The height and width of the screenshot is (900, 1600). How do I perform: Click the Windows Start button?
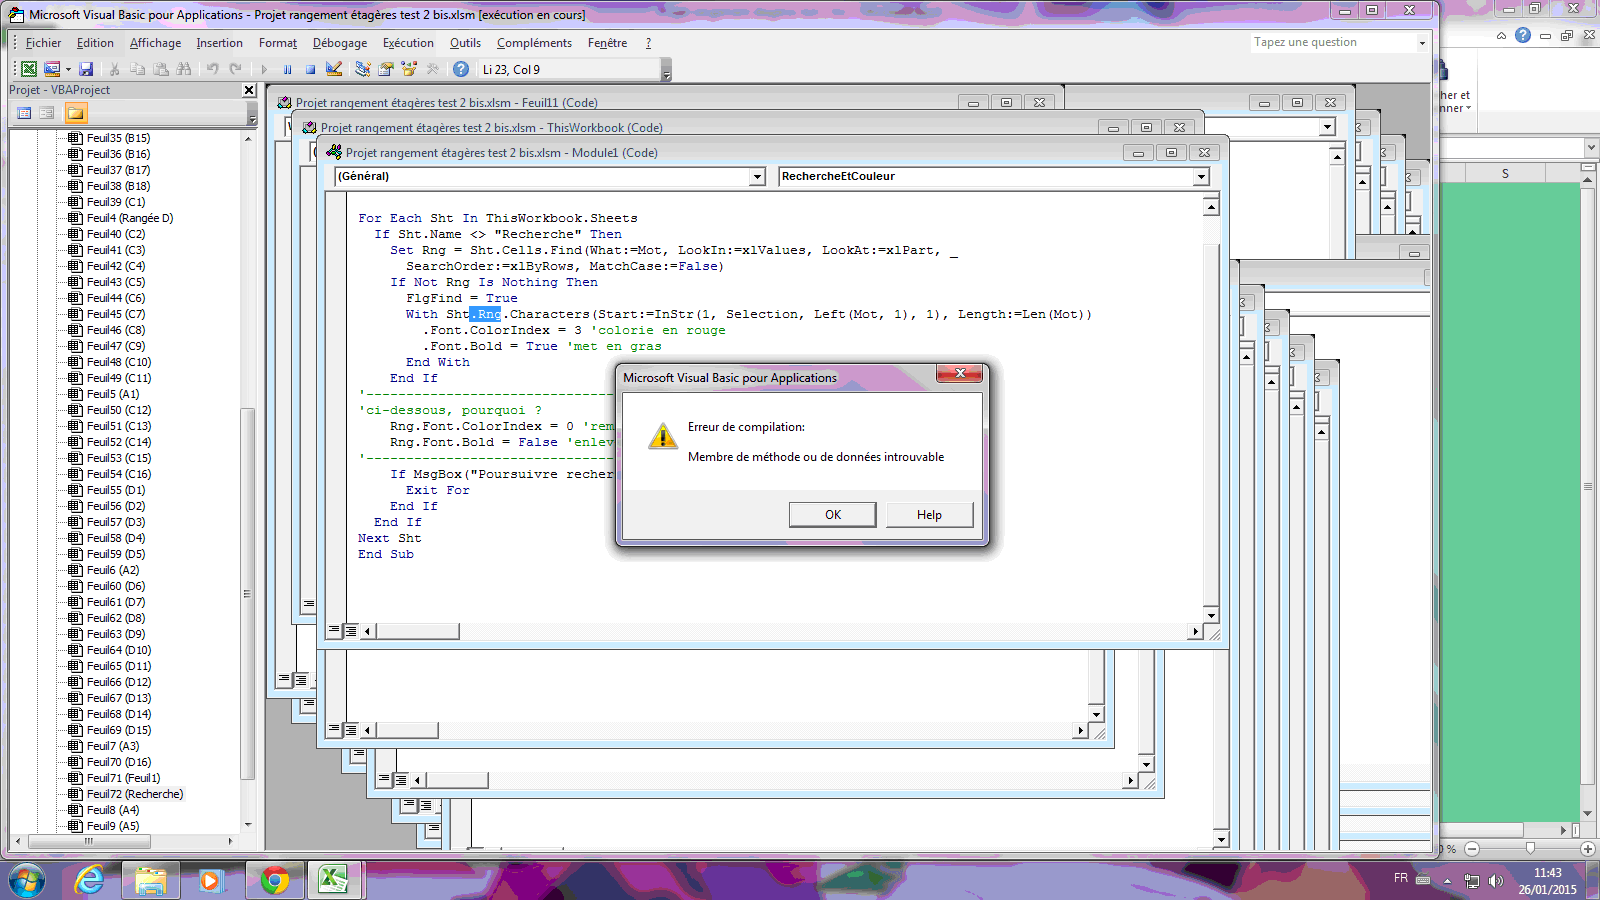coord(27,881)
